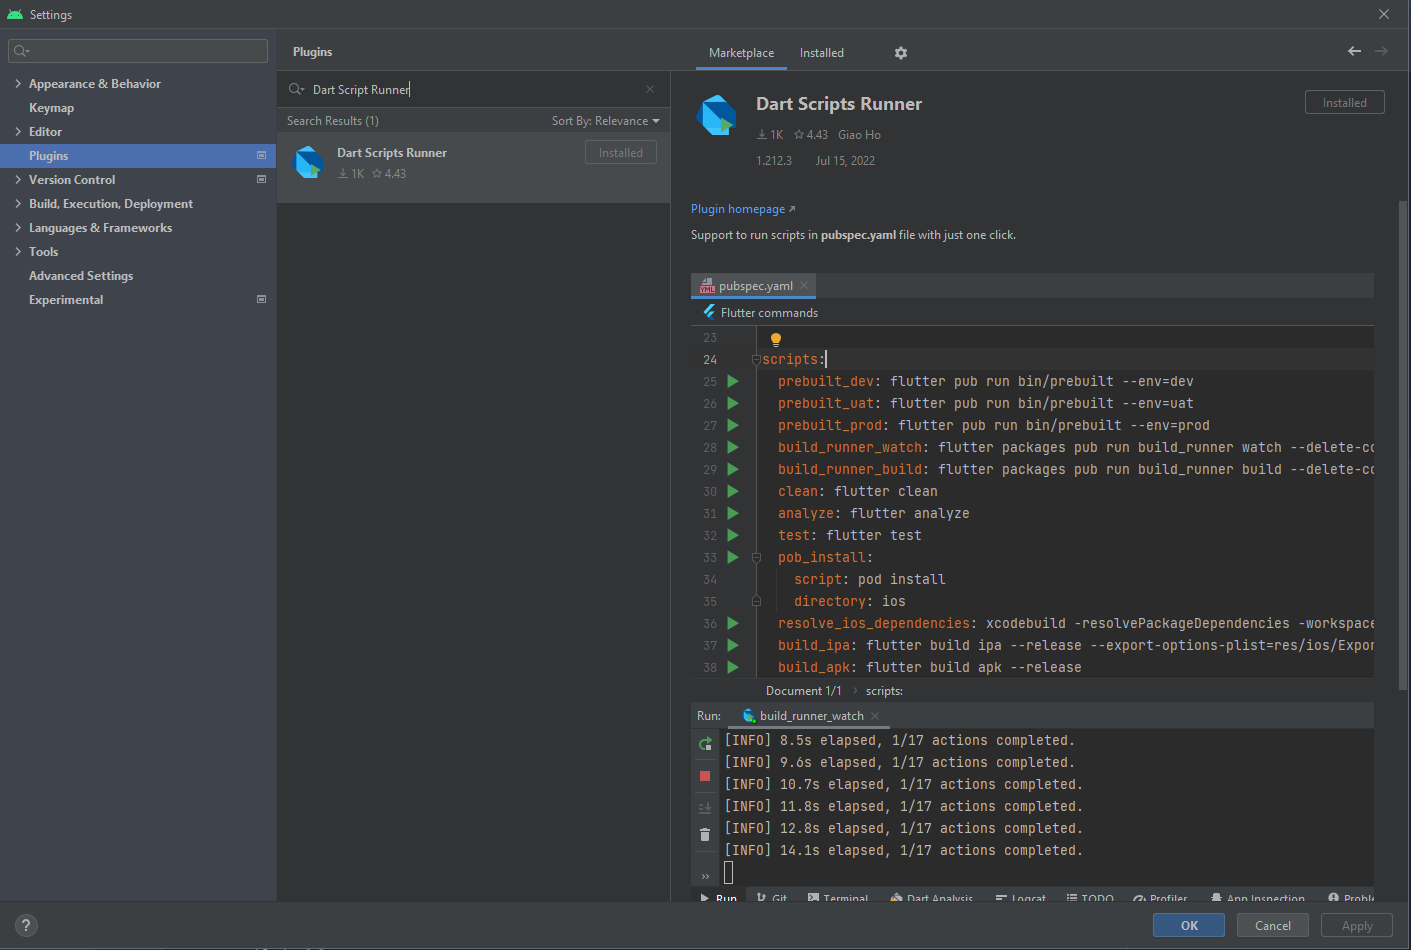Click the project-level icon beside Version Control
Screen dimensions: 1411x950
(262, 179)
